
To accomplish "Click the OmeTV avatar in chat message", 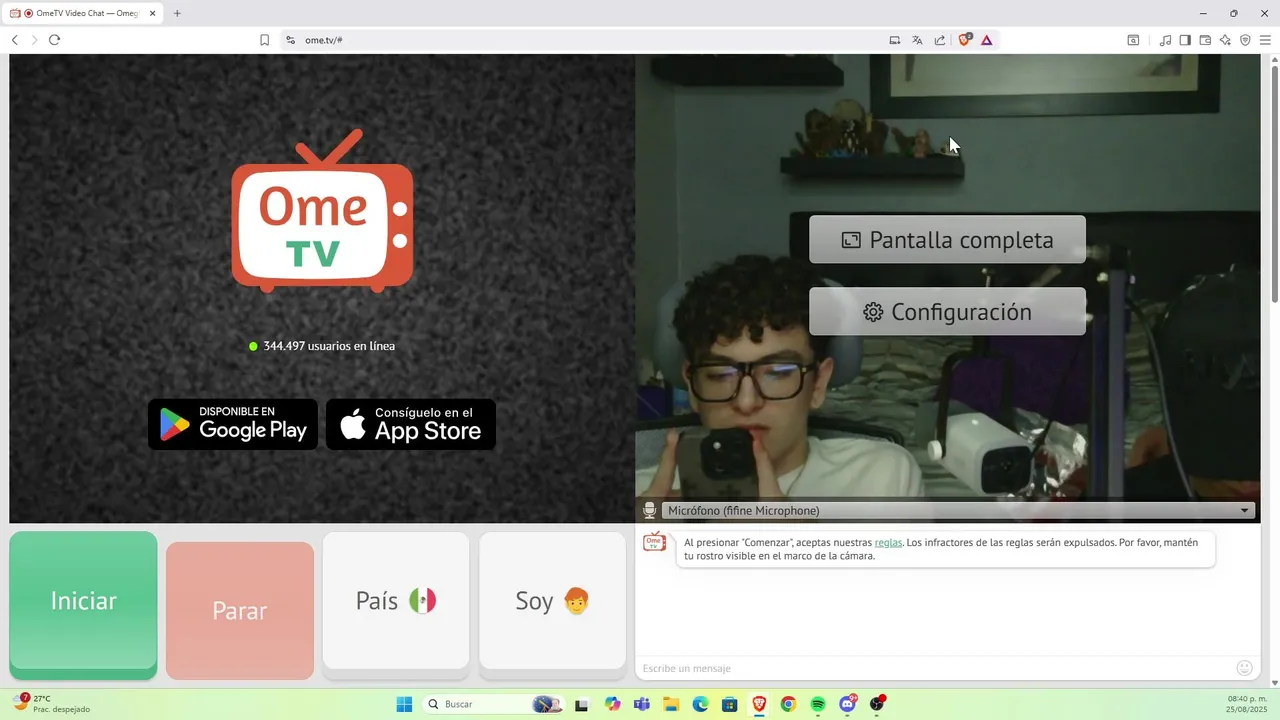I will tap(654, 542).
